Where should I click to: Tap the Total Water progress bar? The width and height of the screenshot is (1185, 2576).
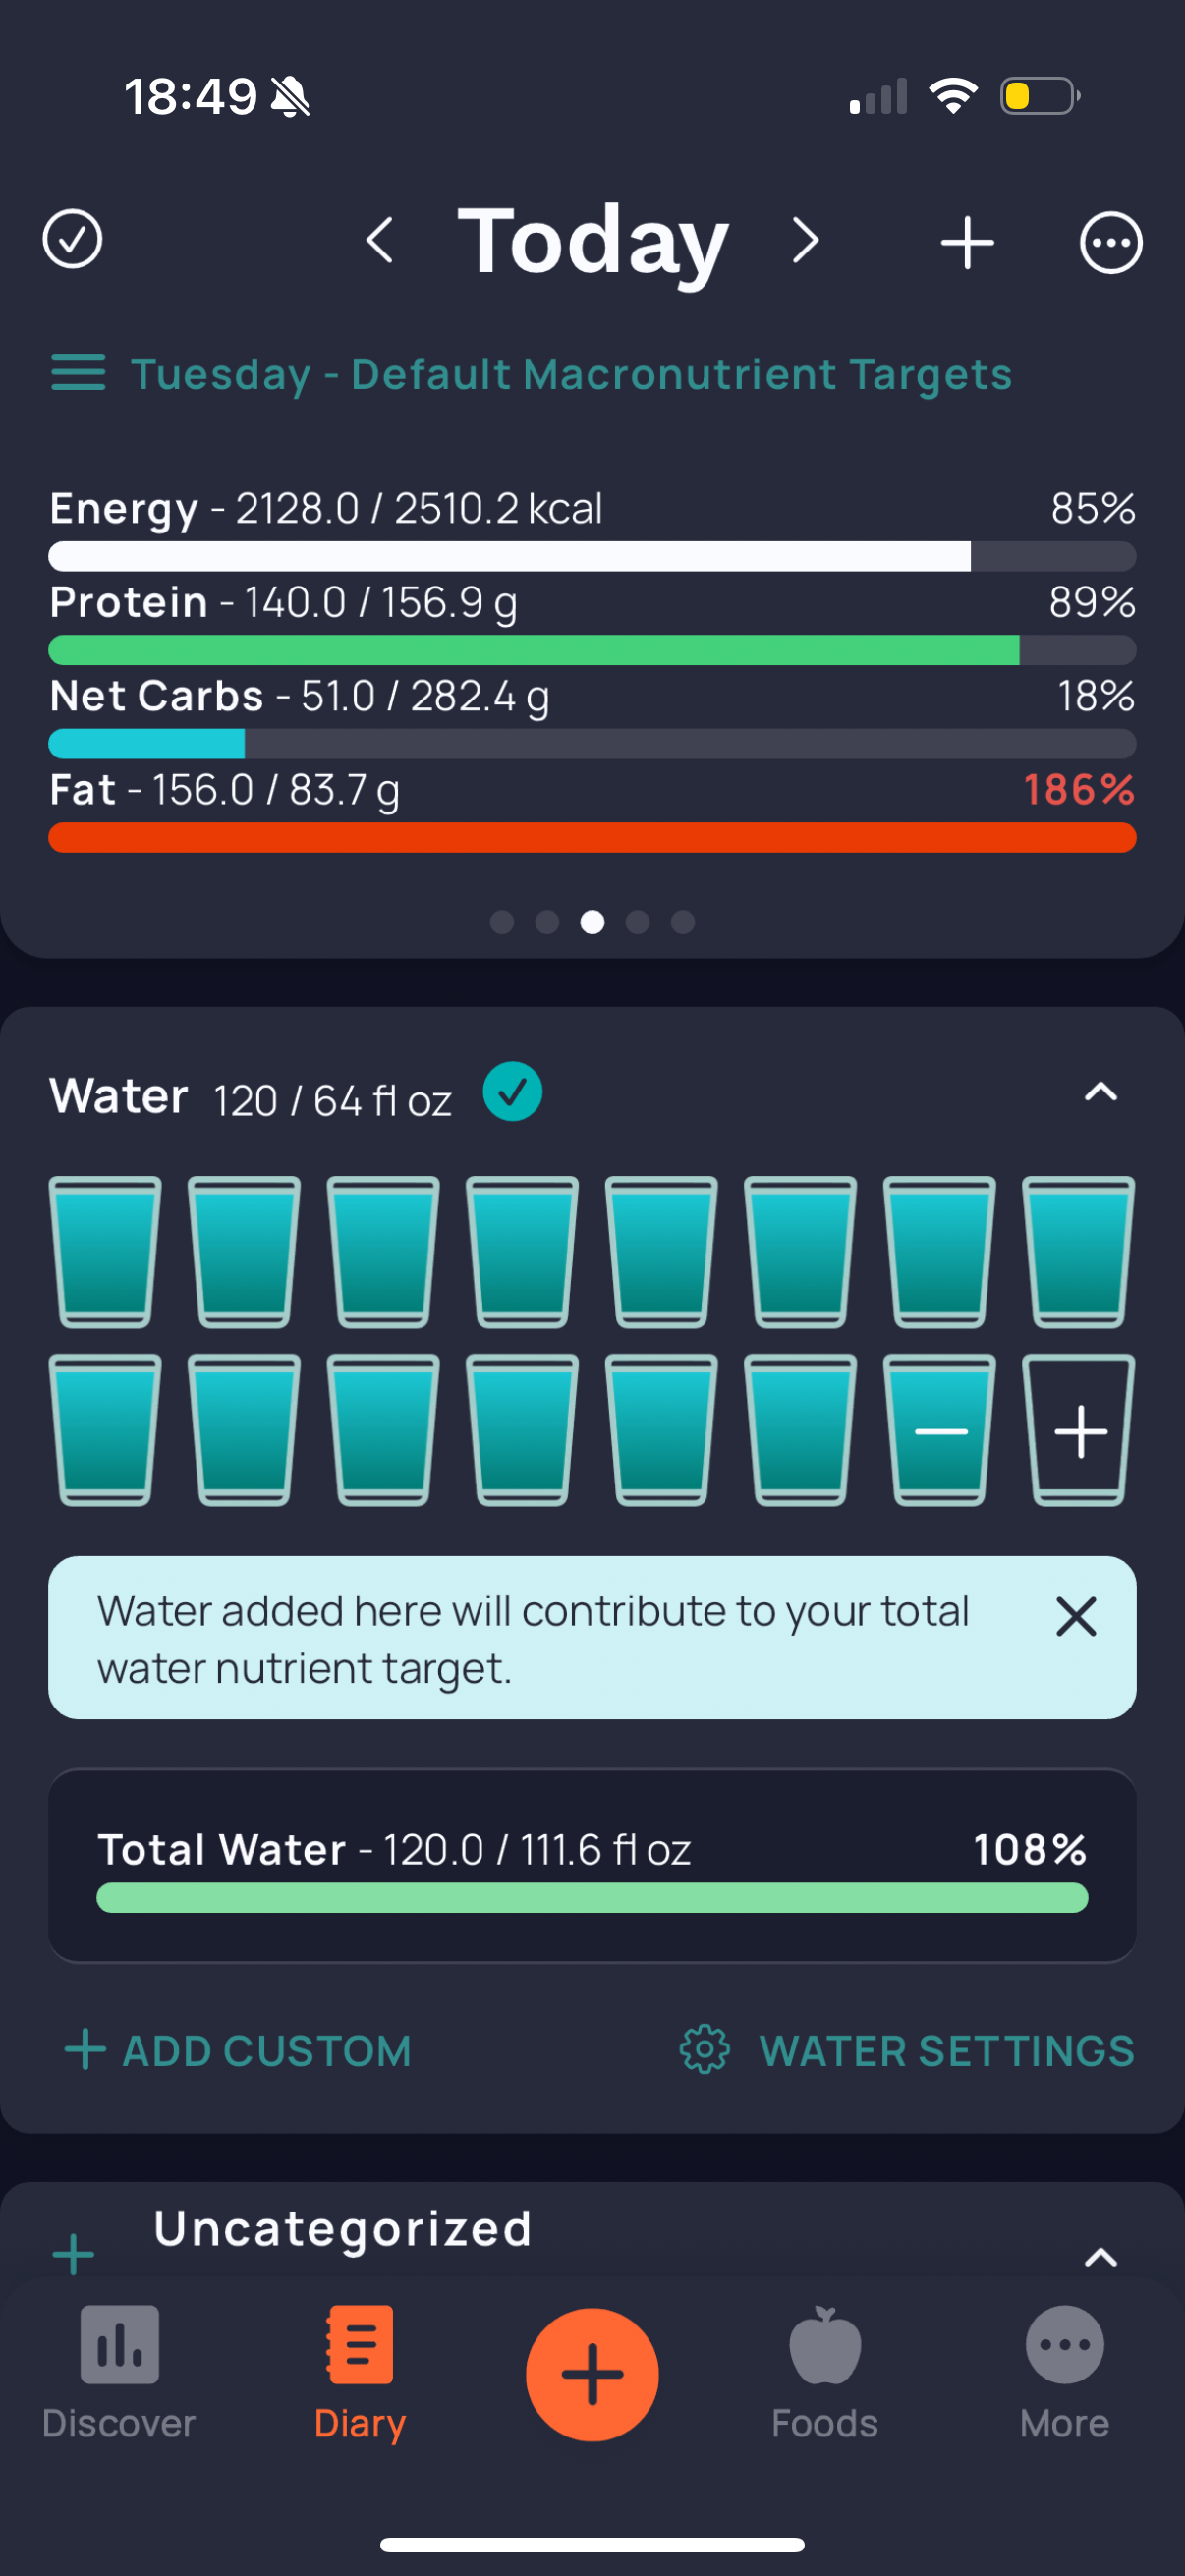[x=592, y=1897]
